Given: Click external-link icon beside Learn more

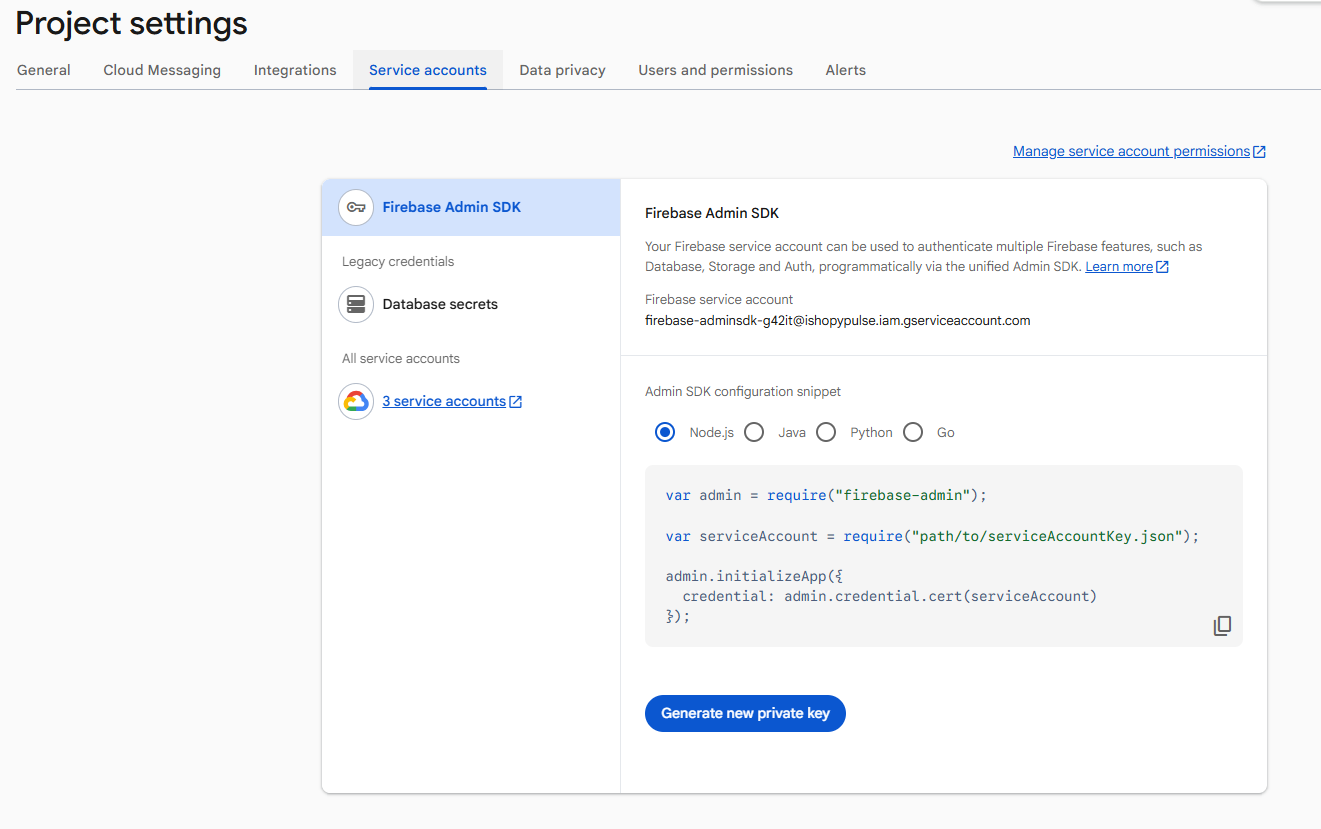Looking at the screenshot, I should 1162,267.
